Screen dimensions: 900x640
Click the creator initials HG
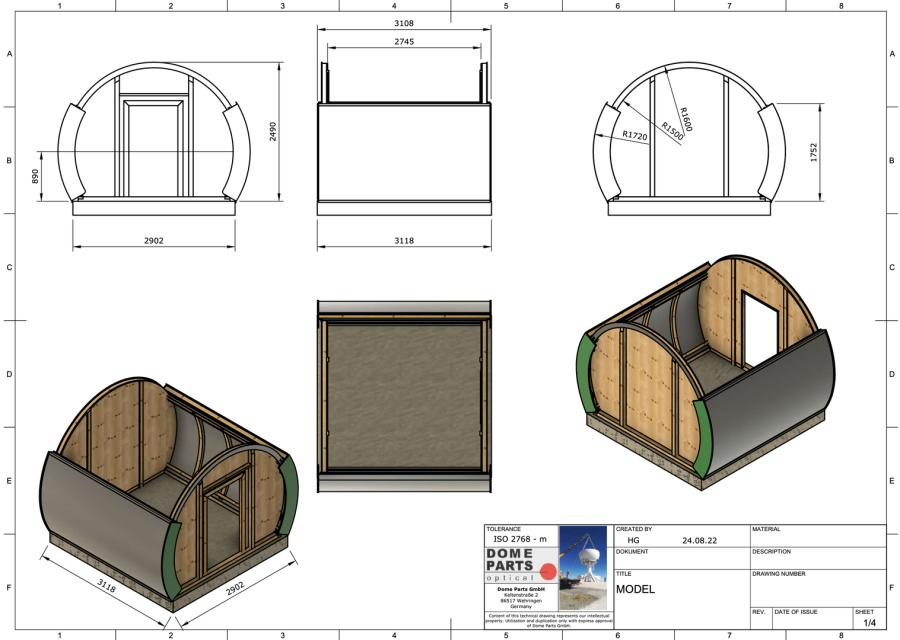tap(633, 540)
